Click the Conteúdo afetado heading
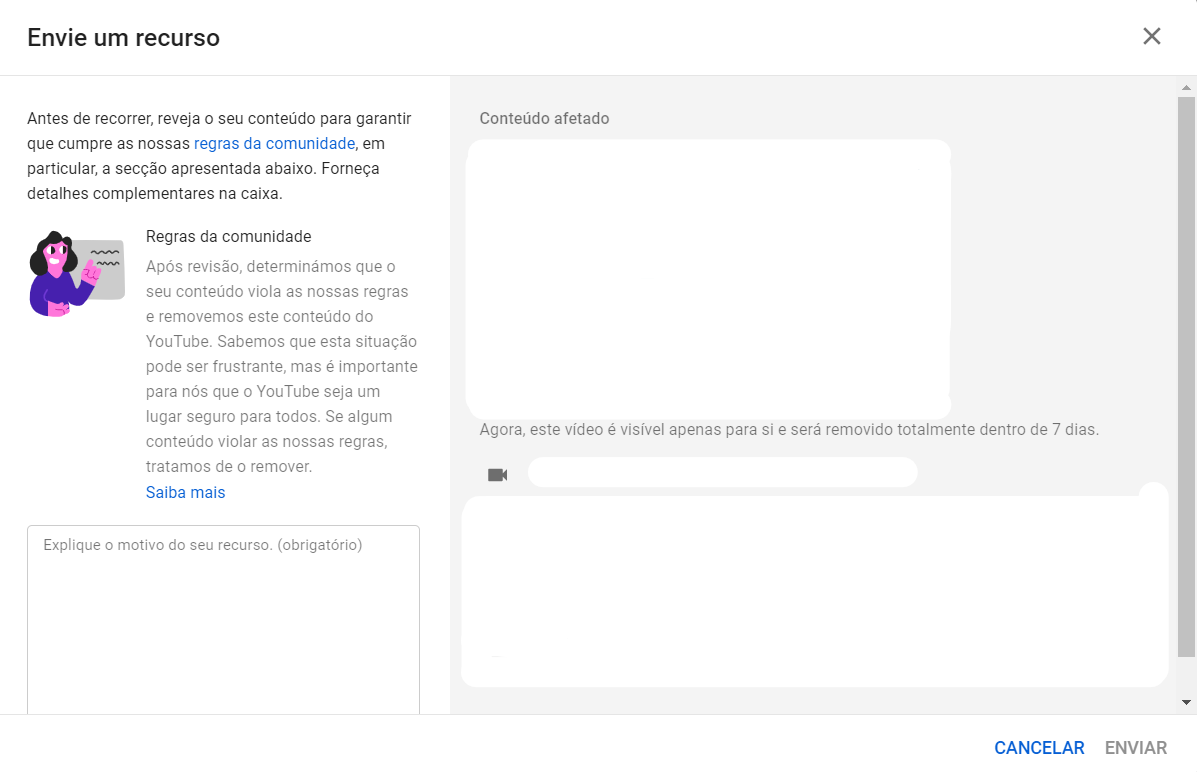 544,118
